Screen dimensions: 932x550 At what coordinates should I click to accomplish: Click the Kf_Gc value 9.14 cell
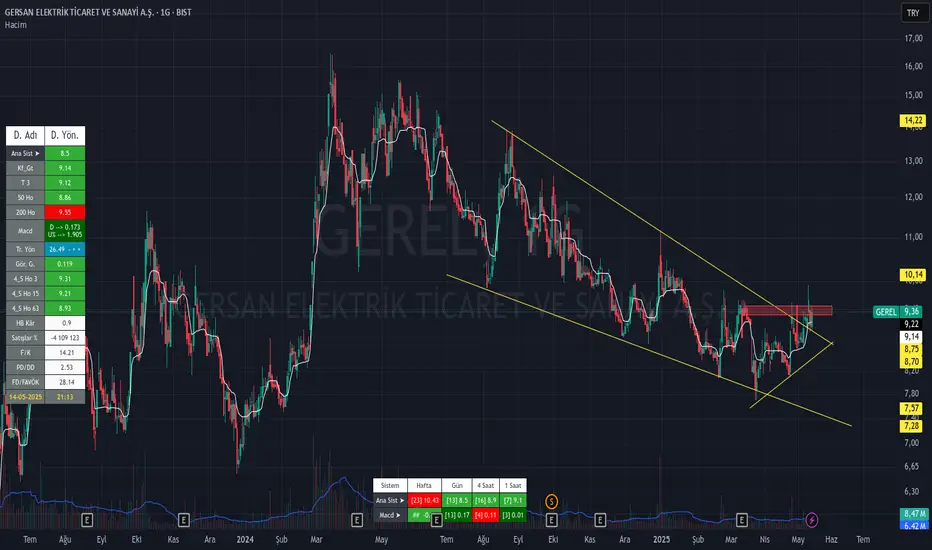pos(65,168)
